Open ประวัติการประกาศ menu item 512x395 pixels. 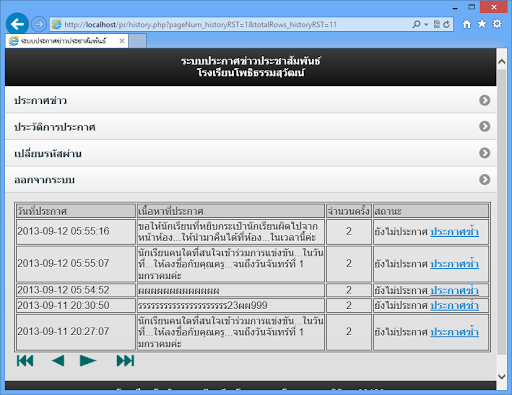[x=251, y=127]
